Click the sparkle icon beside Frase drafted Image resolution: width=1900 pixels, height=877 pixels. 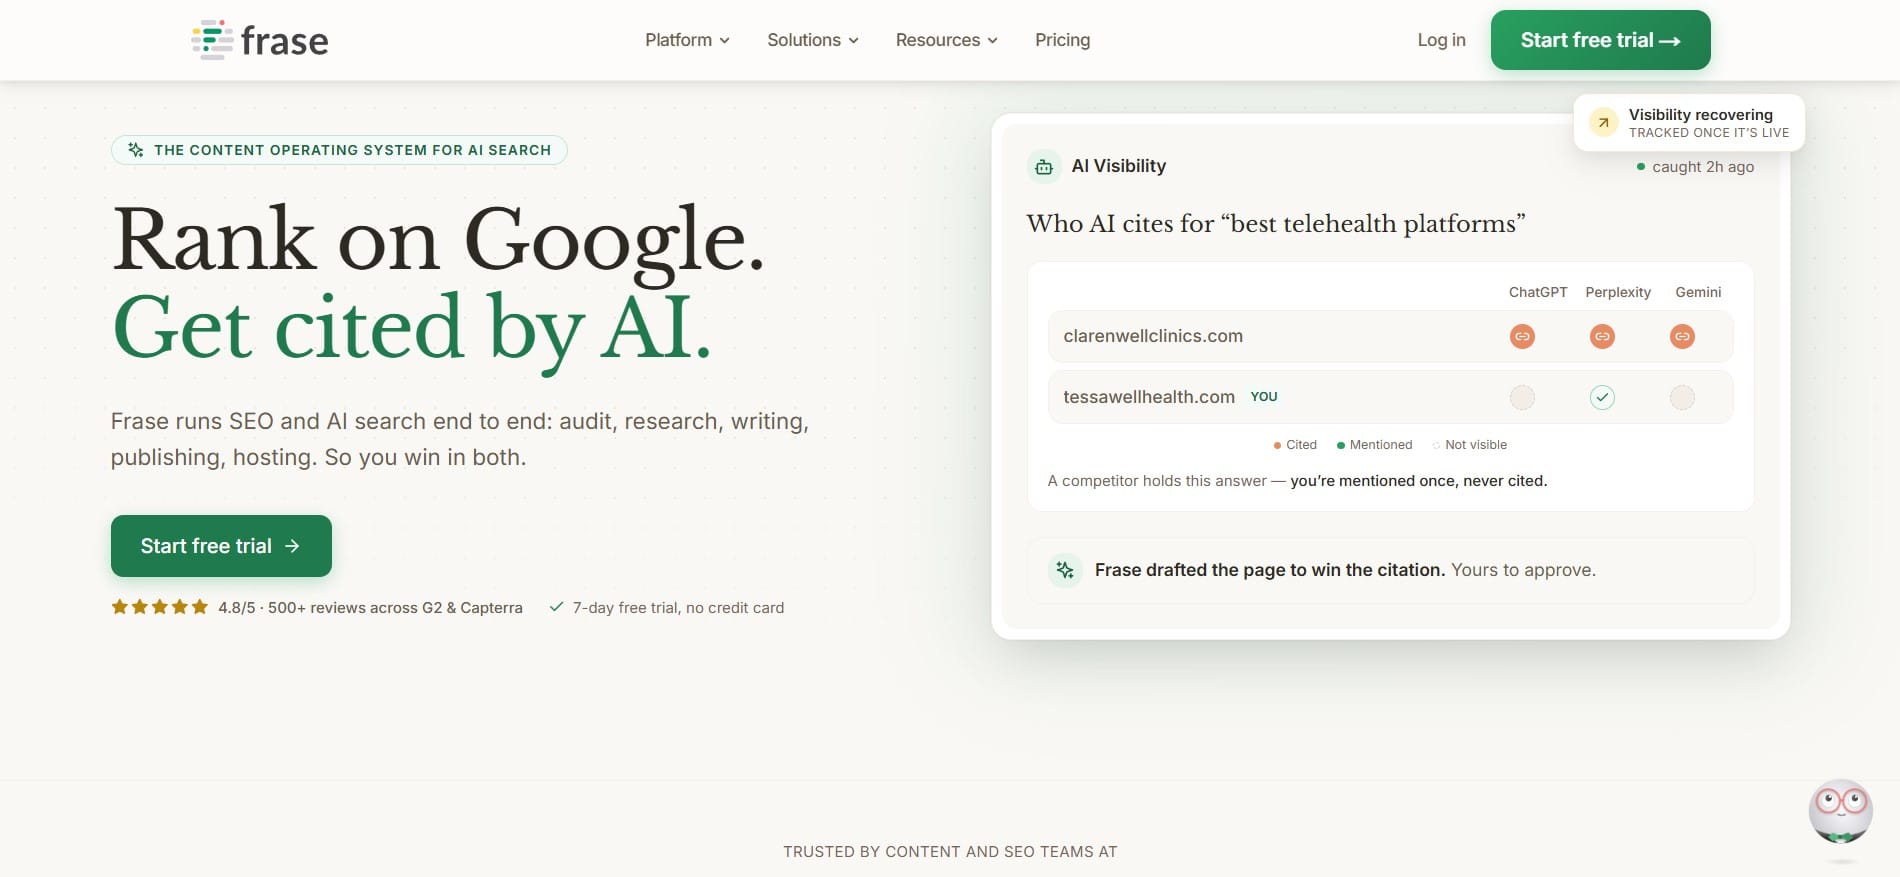click(1065, 570)
